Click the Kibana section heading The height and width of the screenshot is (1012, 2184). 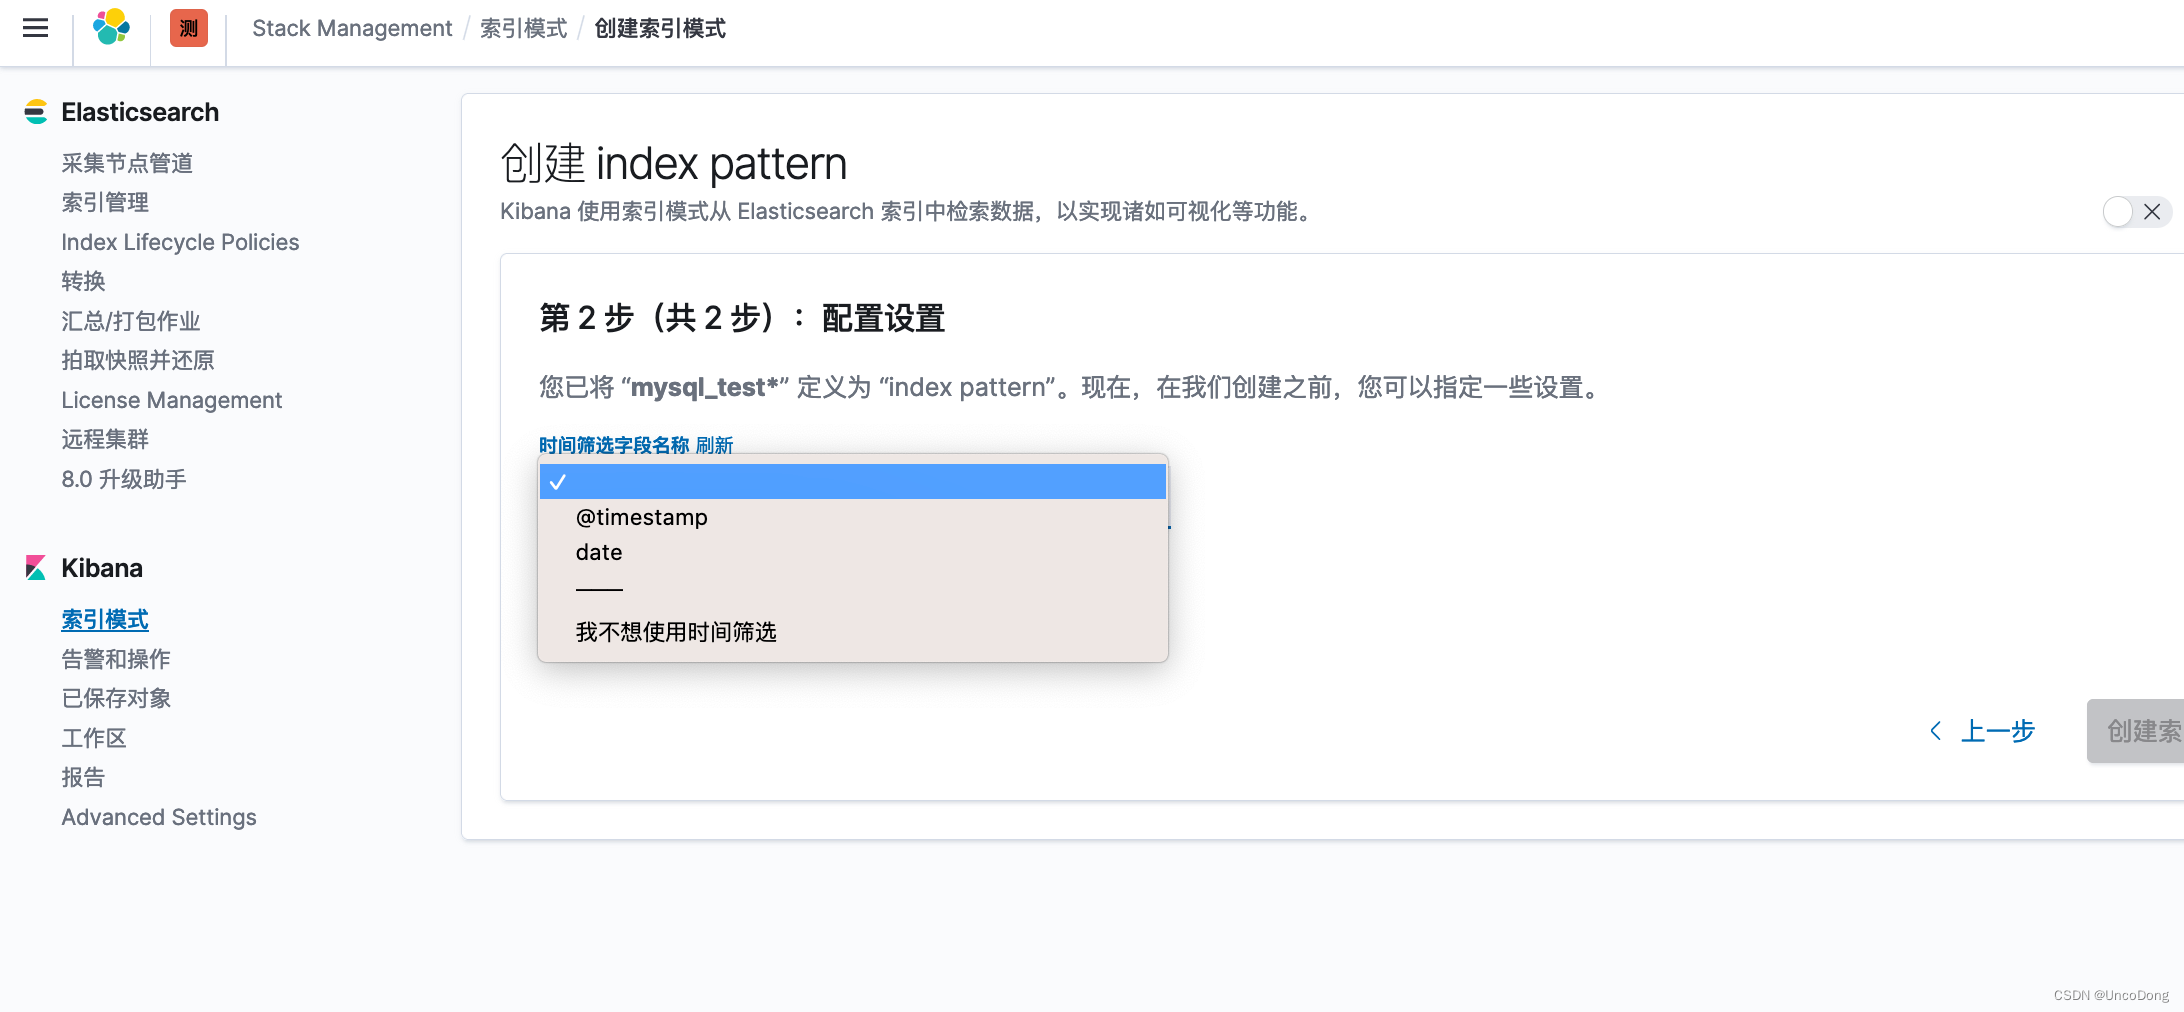pos(102,568)
